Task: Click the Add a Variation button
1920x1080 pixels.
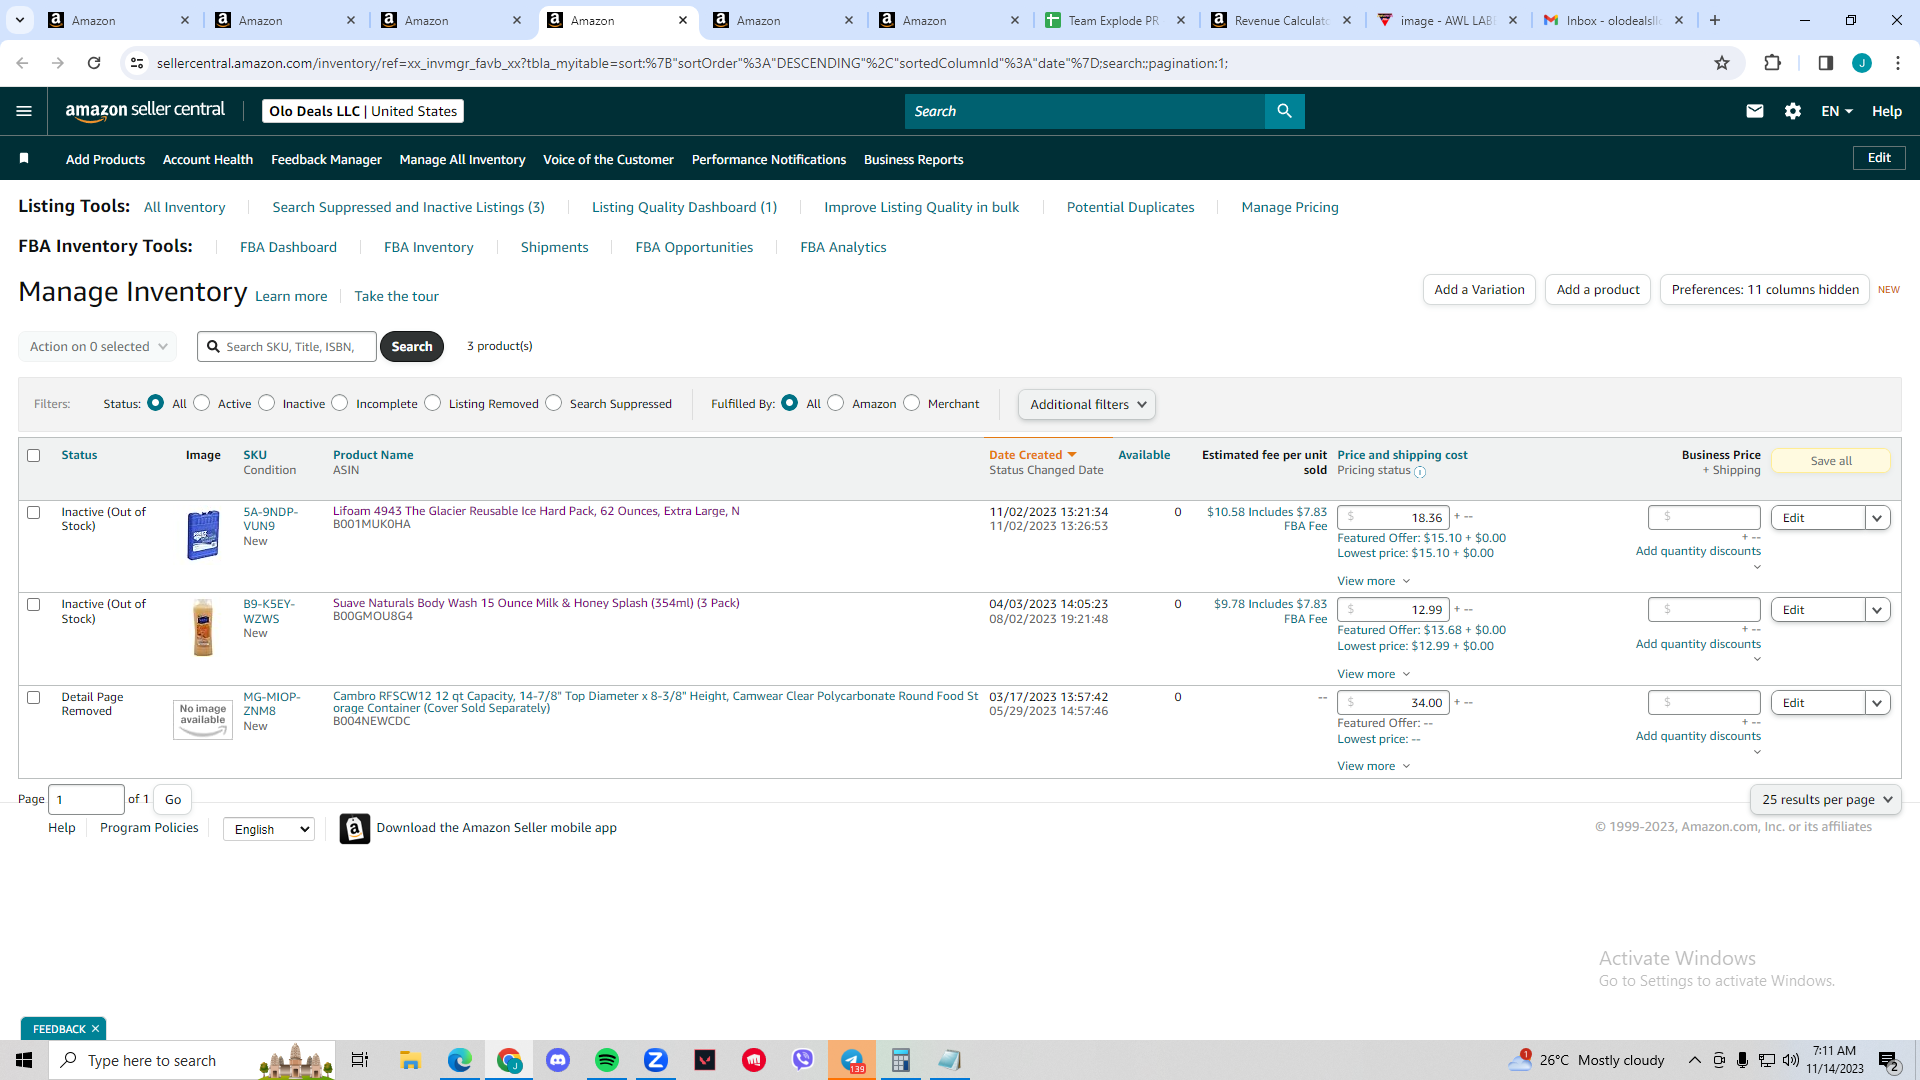Action: tap(1479, 289)
